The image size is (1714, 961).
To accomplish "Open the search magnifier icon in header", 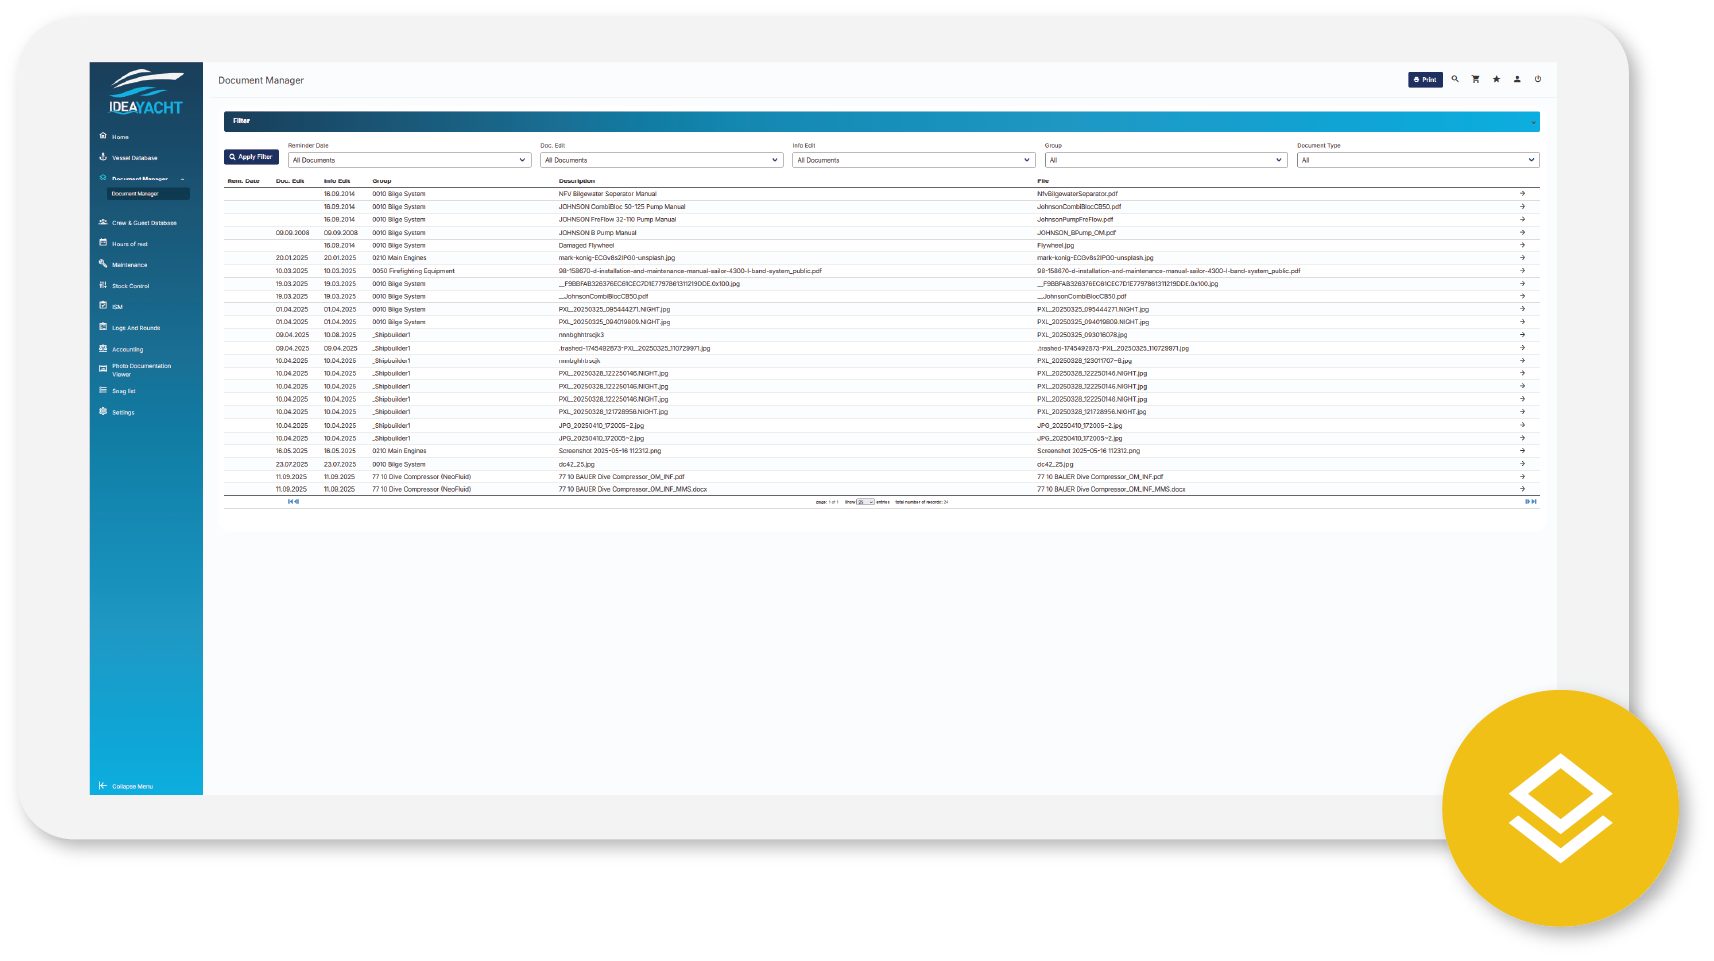I will tap(1455, 79).
